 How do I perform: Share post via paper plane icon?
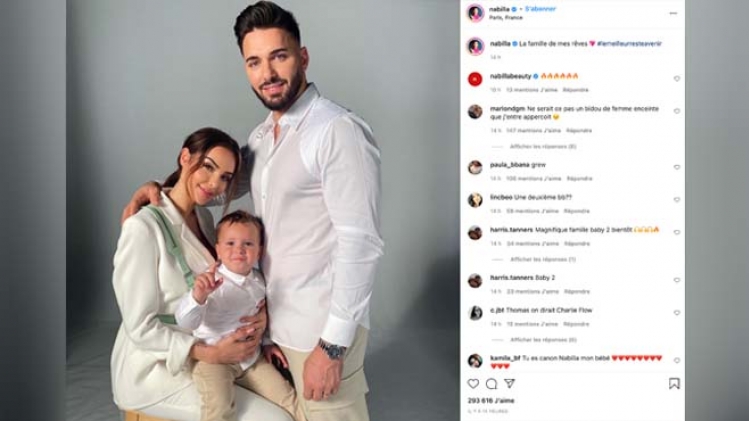[x=510, y=383]
